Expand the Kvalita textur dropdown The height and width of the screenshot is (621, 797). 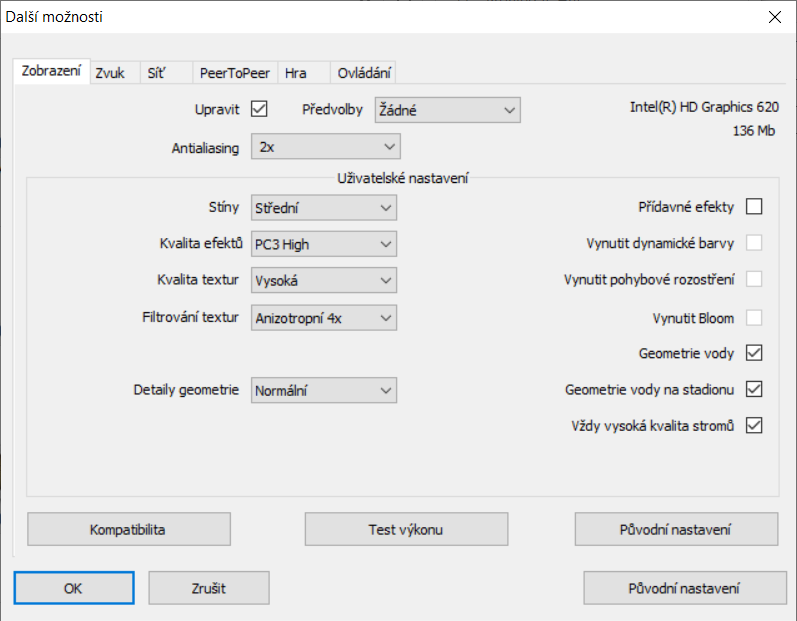(x=323, y=281)
